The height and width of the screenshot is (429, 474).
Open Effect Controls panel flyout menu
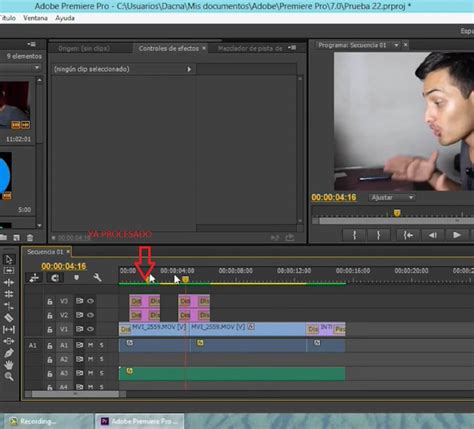coord(292,48)
